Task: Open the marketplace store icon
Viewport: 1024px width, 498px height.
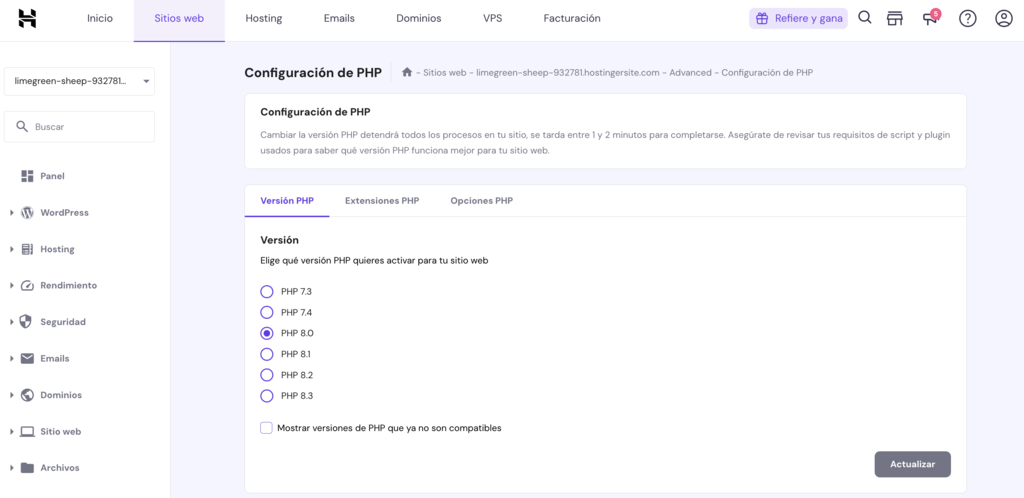Action: [895, 18]
